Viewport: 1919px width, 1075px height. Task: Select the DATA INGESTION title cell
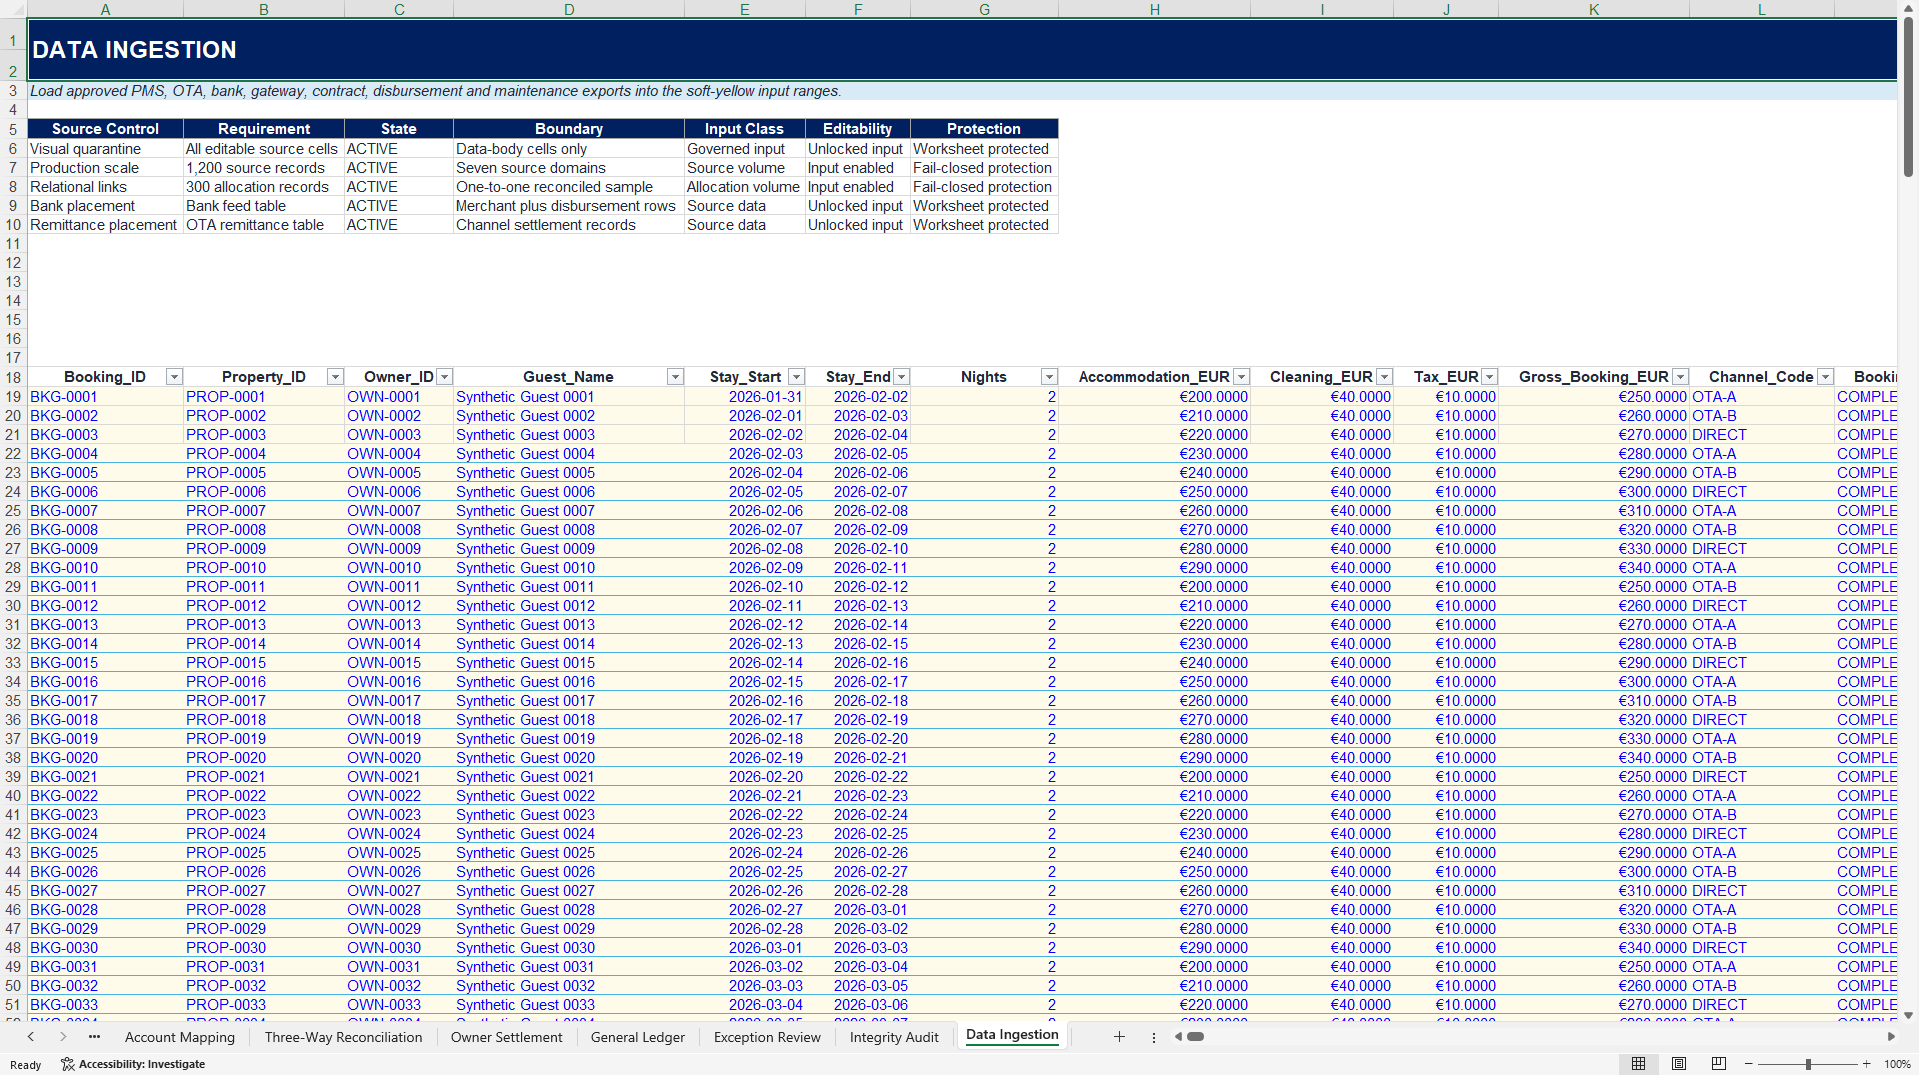point(961,50)
